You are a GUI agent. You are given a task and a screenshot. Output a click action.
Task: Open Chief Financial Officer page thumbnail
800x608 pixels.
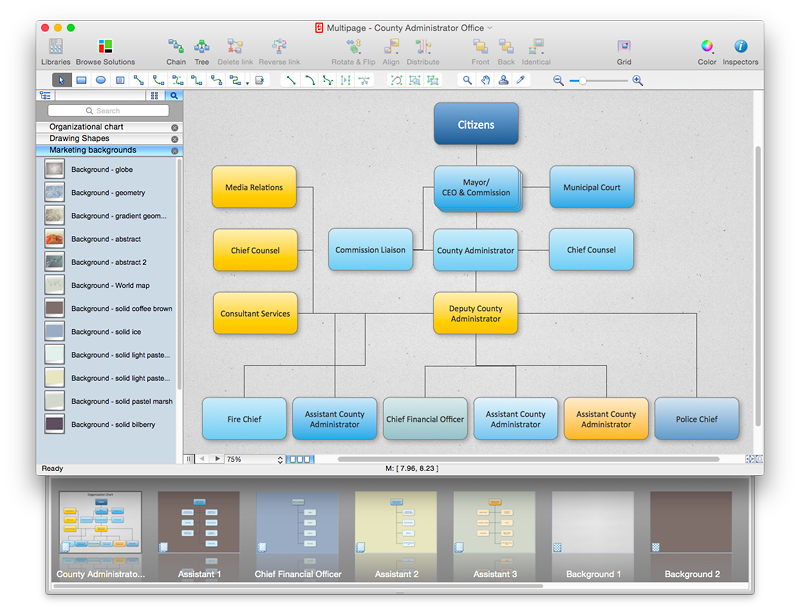click(297, 522)
